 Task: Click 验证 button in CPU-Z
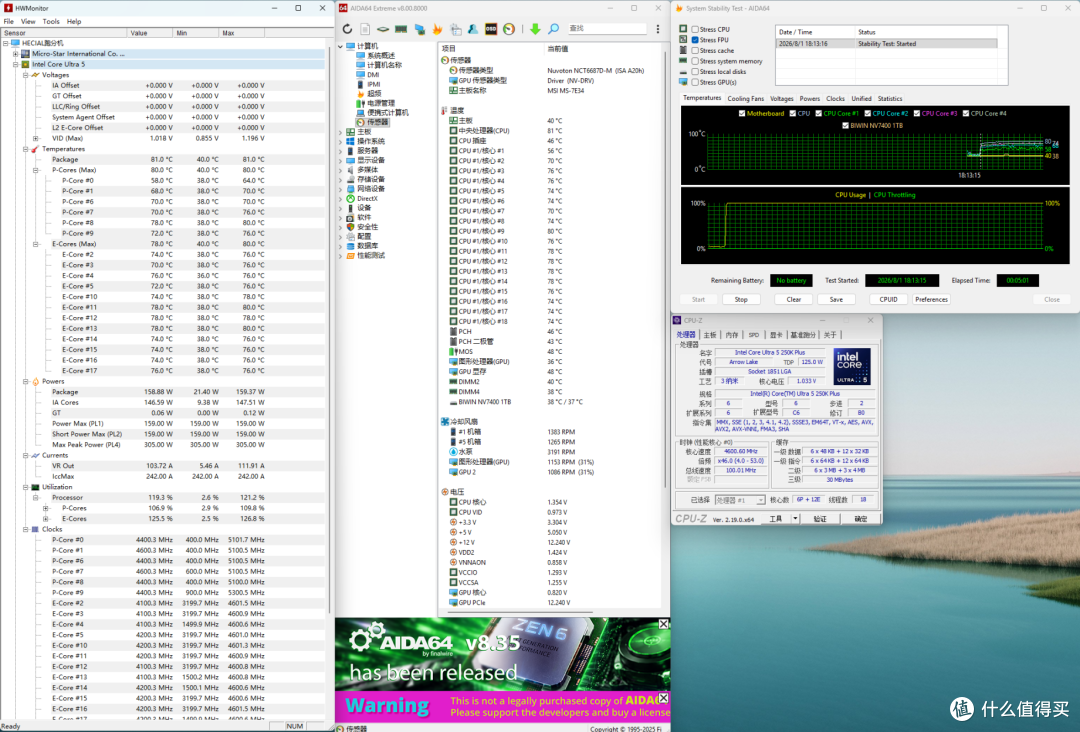point(820,519)
